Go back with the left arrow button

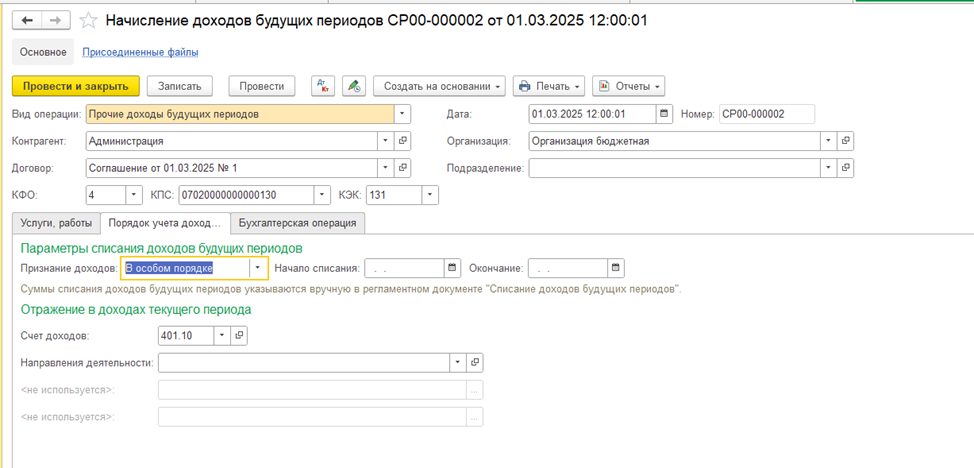[x=27, y=21]
